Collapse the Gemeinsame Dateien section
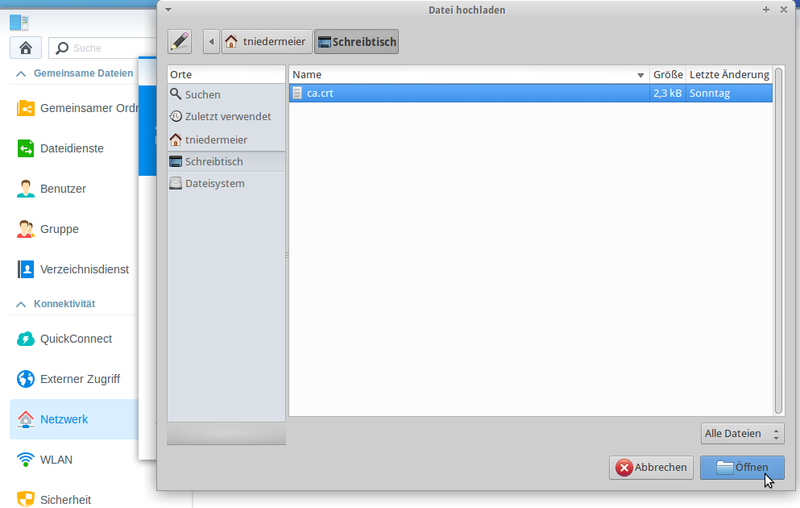Screen dimensions: 800x508 click(21, 74)
